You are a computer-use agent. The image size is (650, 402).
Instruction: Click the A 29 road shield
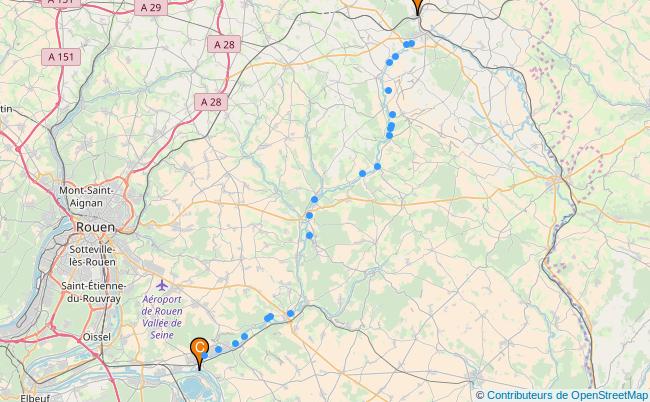point(151,7)
